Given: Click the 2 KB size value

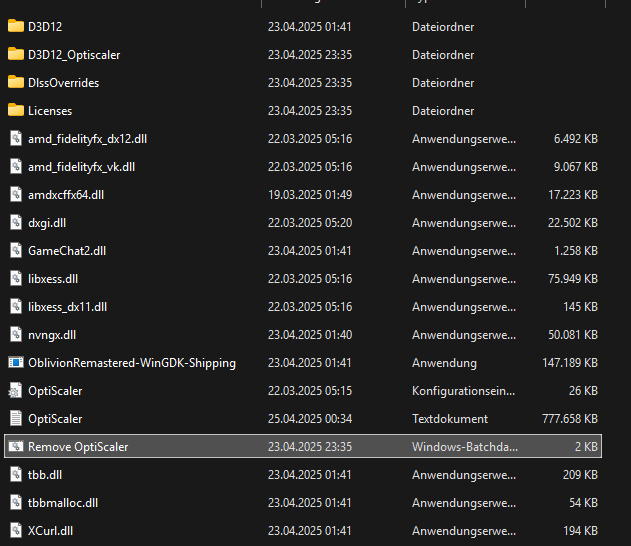Looking at the screenshot, I should 586,447.
